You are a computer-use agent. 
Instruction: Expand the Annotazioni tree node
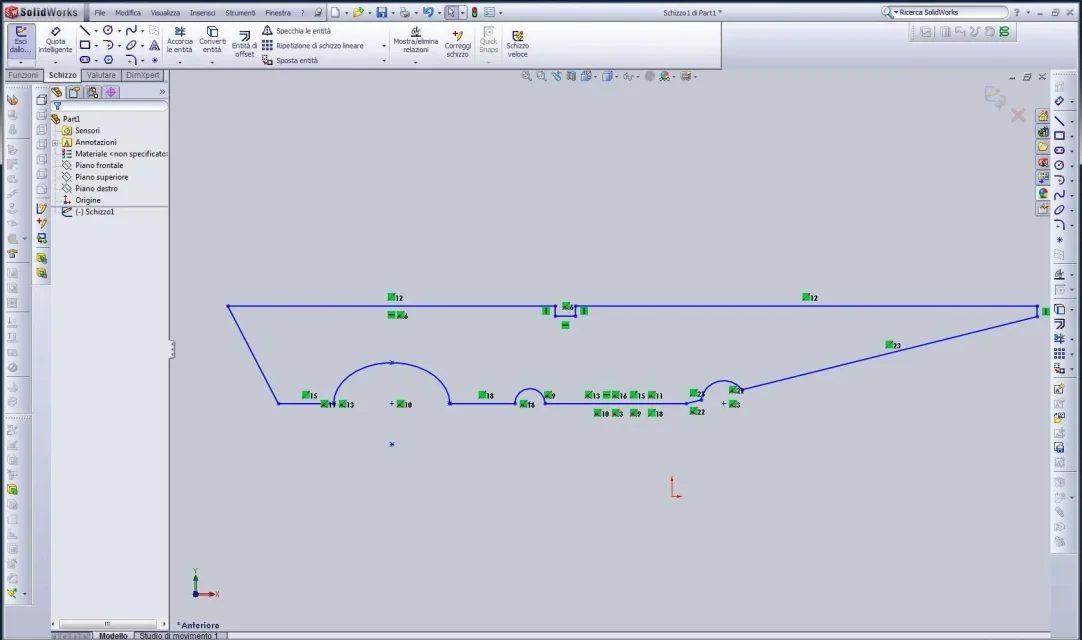(55, 143)
